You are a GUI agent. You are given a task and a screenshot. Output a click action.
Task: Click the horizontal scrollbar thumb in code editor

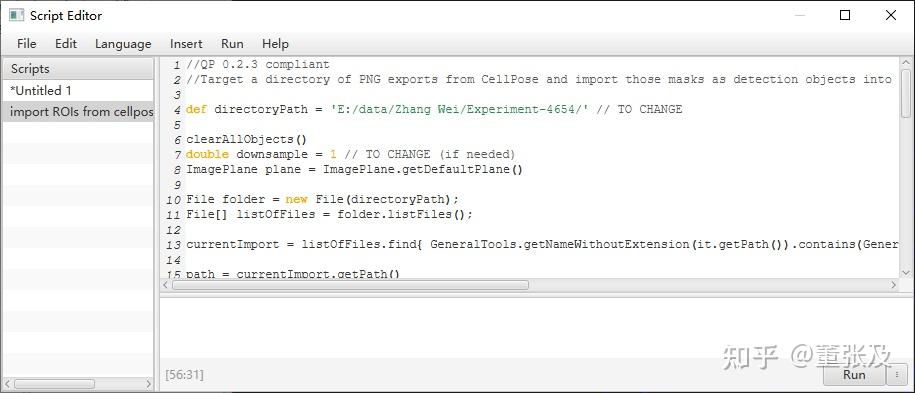click(x=350, y=285)
